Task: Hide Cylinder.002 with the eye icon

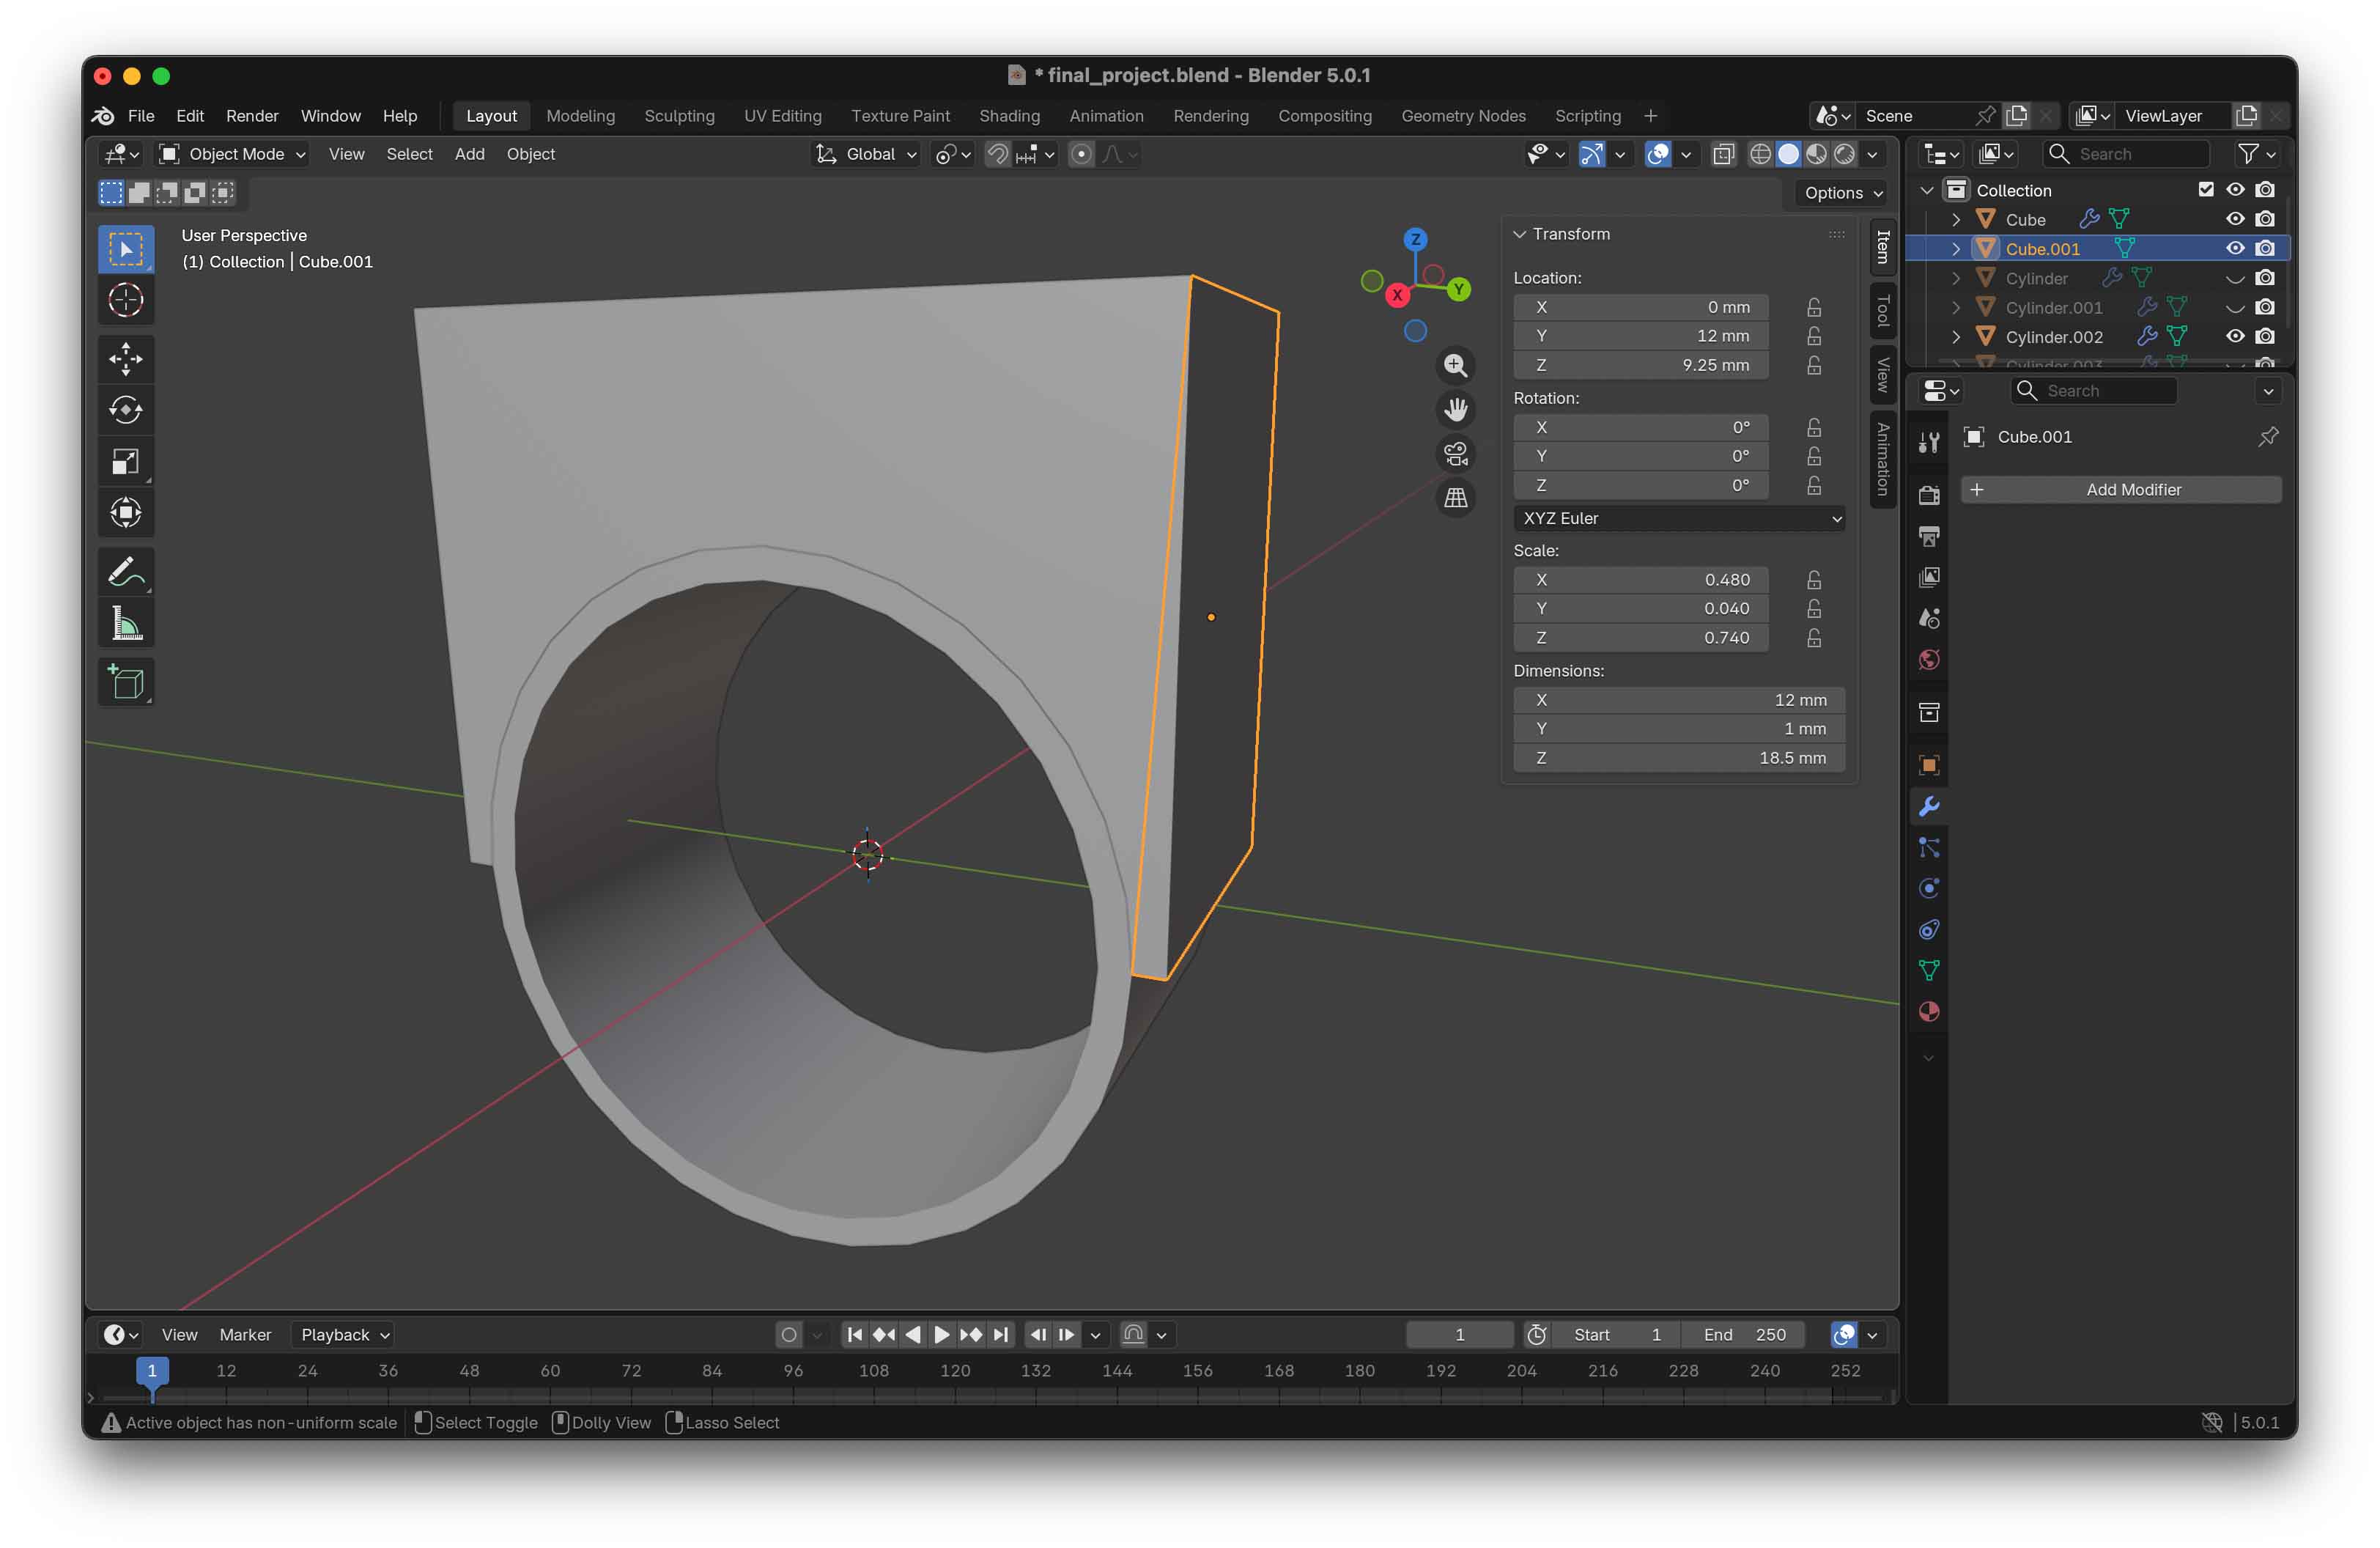Action: point(2235,337)
